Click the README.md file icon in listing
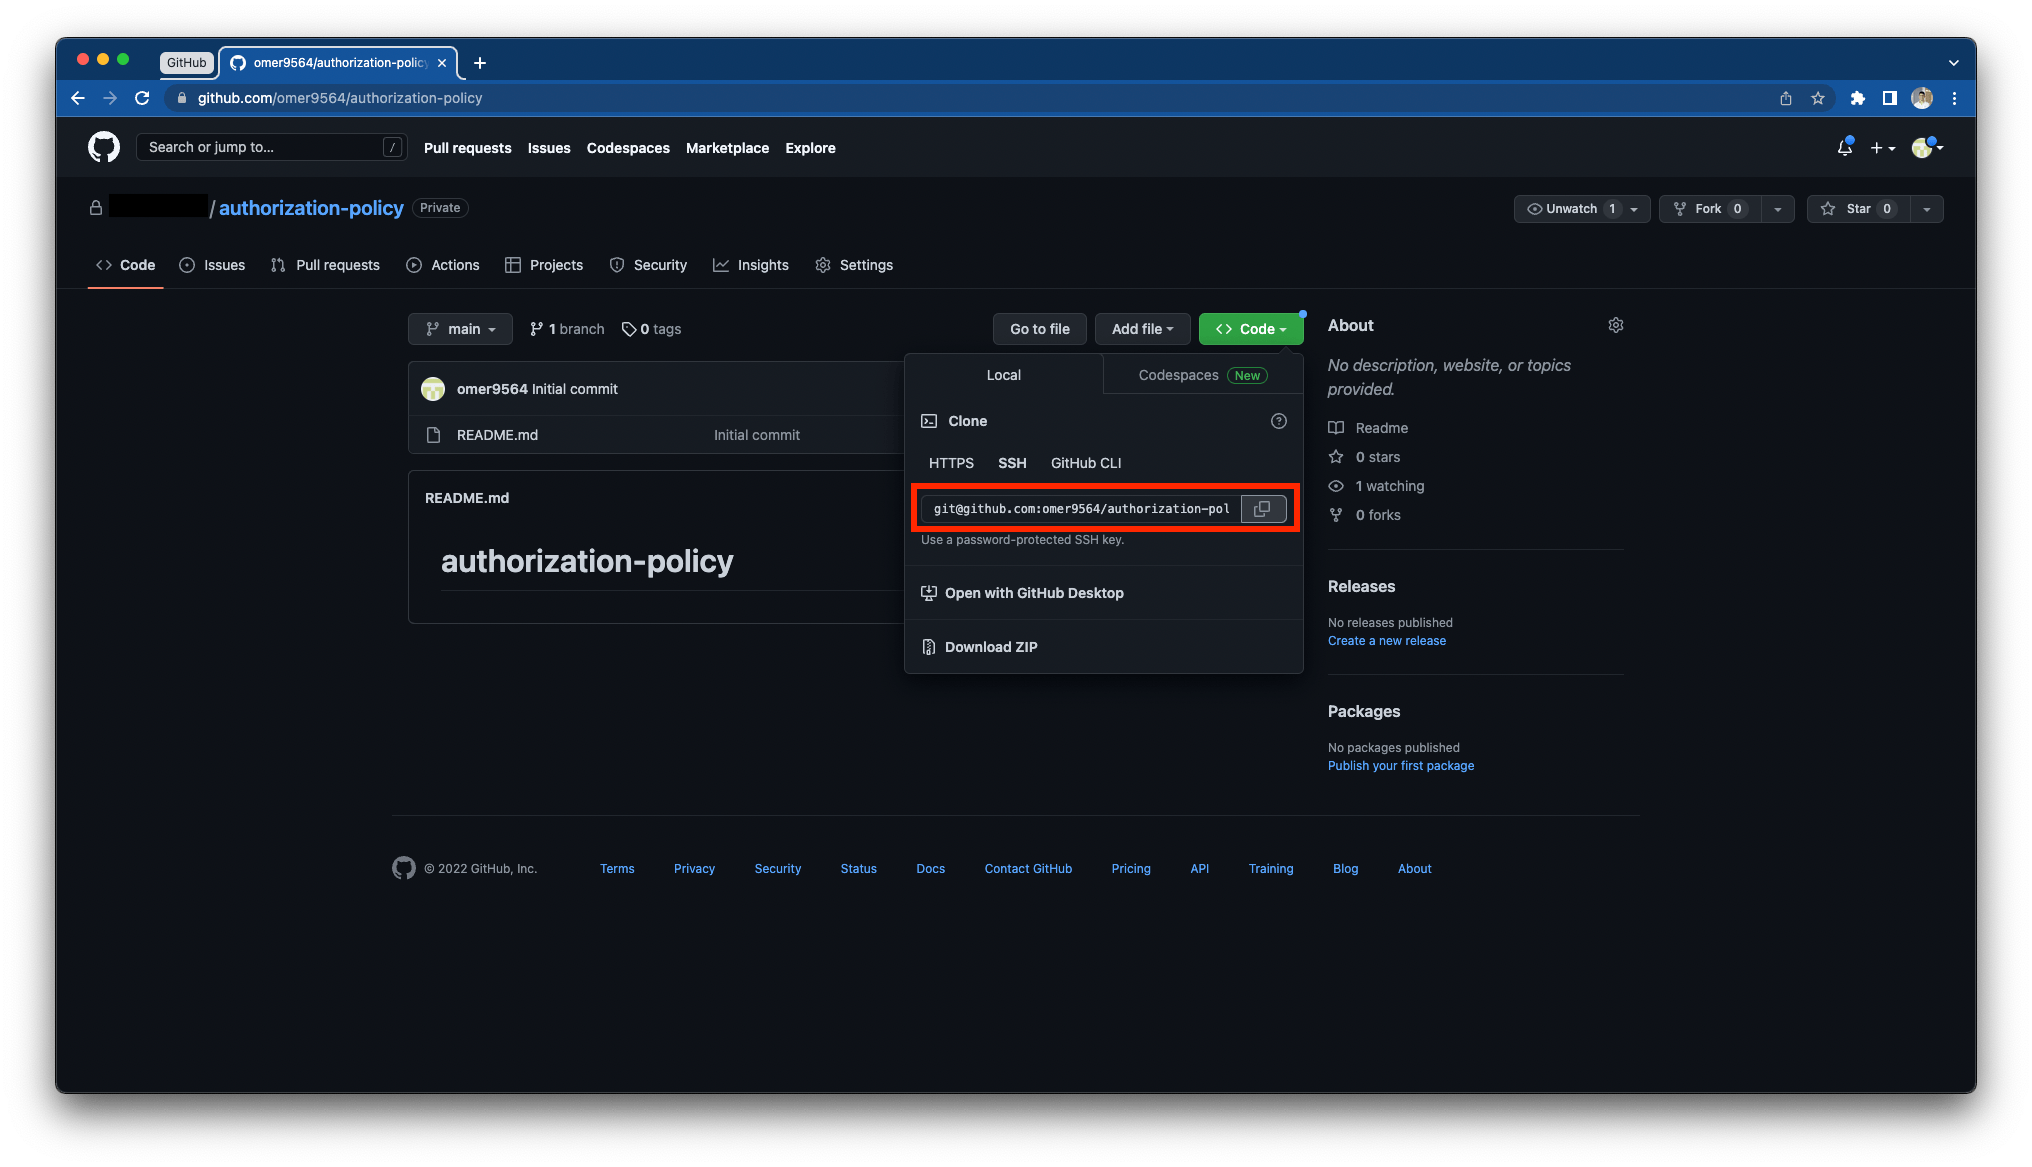Viewport: 2032px width, 1167px height. (x=434, y=434)
